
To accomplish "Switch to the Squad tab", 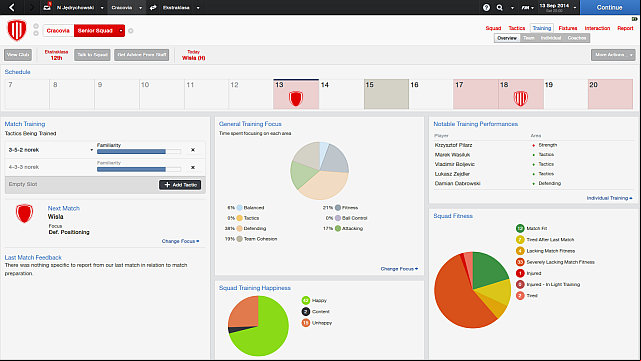I will [493, 28].
